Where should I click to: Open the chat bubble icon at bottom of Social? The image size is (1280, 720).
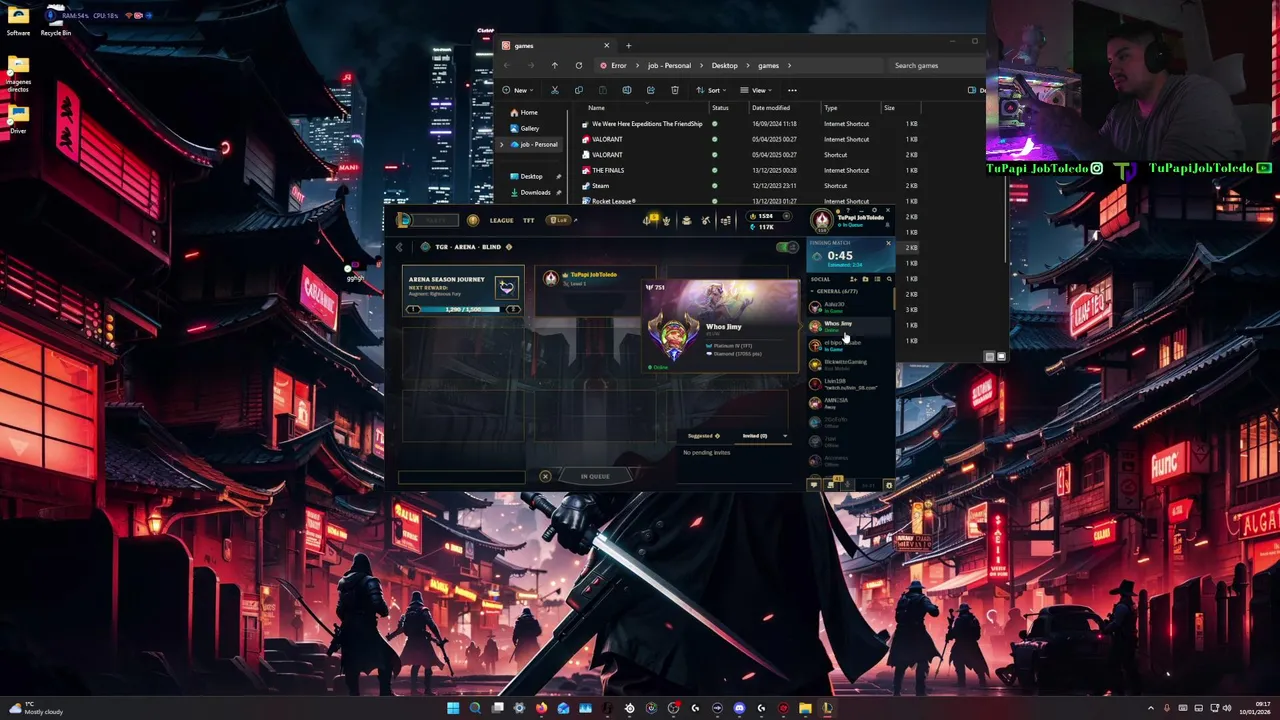(814, 485)
